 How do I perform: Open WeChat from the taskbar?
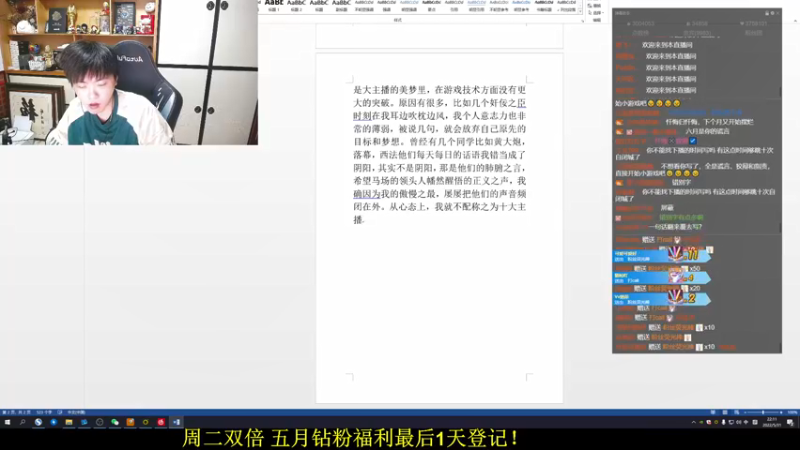coord(115,422)
